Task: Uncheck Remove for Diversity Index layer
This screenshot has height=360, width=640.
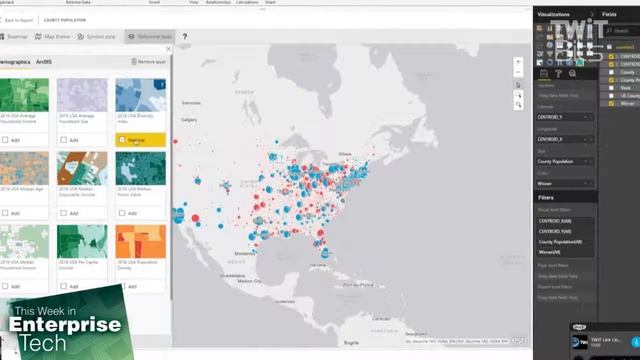Action: pos(122,140)
